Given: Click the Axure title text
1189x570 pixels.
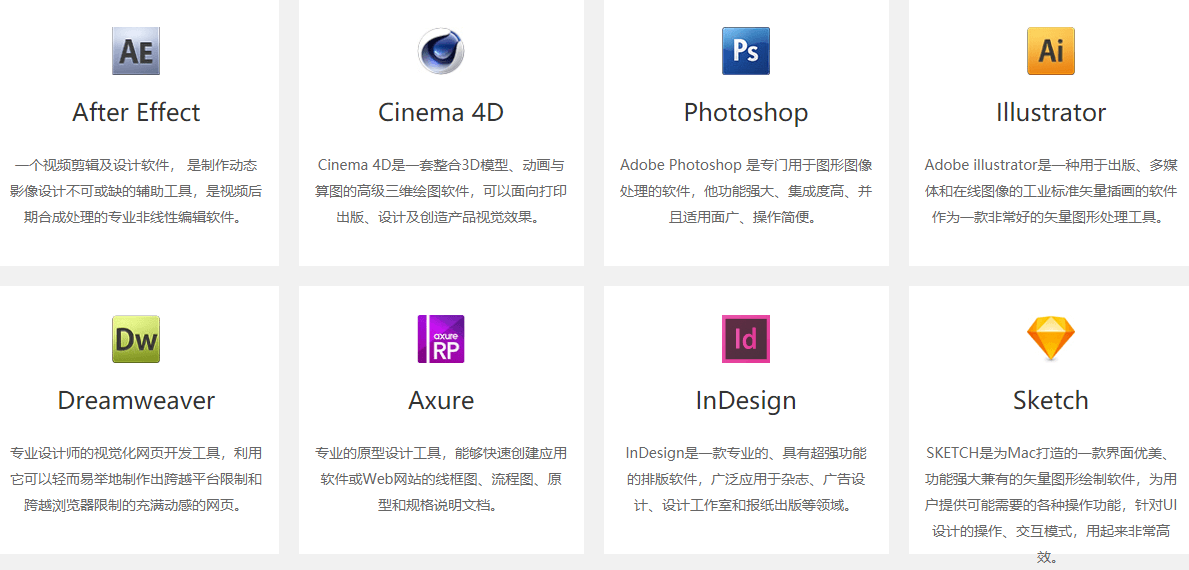Looking at the screenshot, I should (x=441, y=401).
